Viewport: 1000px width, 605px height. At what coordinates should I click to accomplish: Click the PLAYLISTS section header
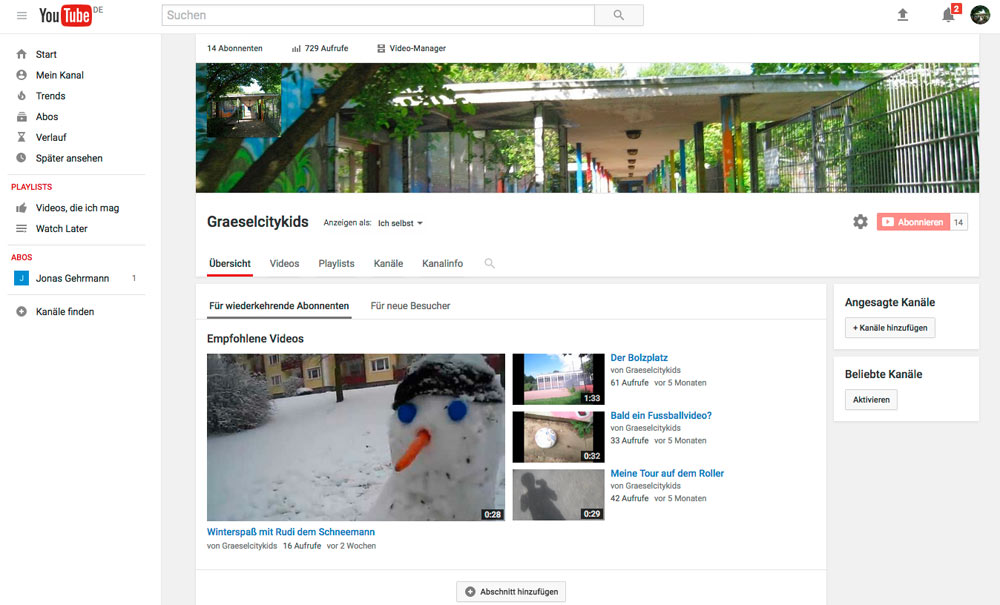pos(31,187)
